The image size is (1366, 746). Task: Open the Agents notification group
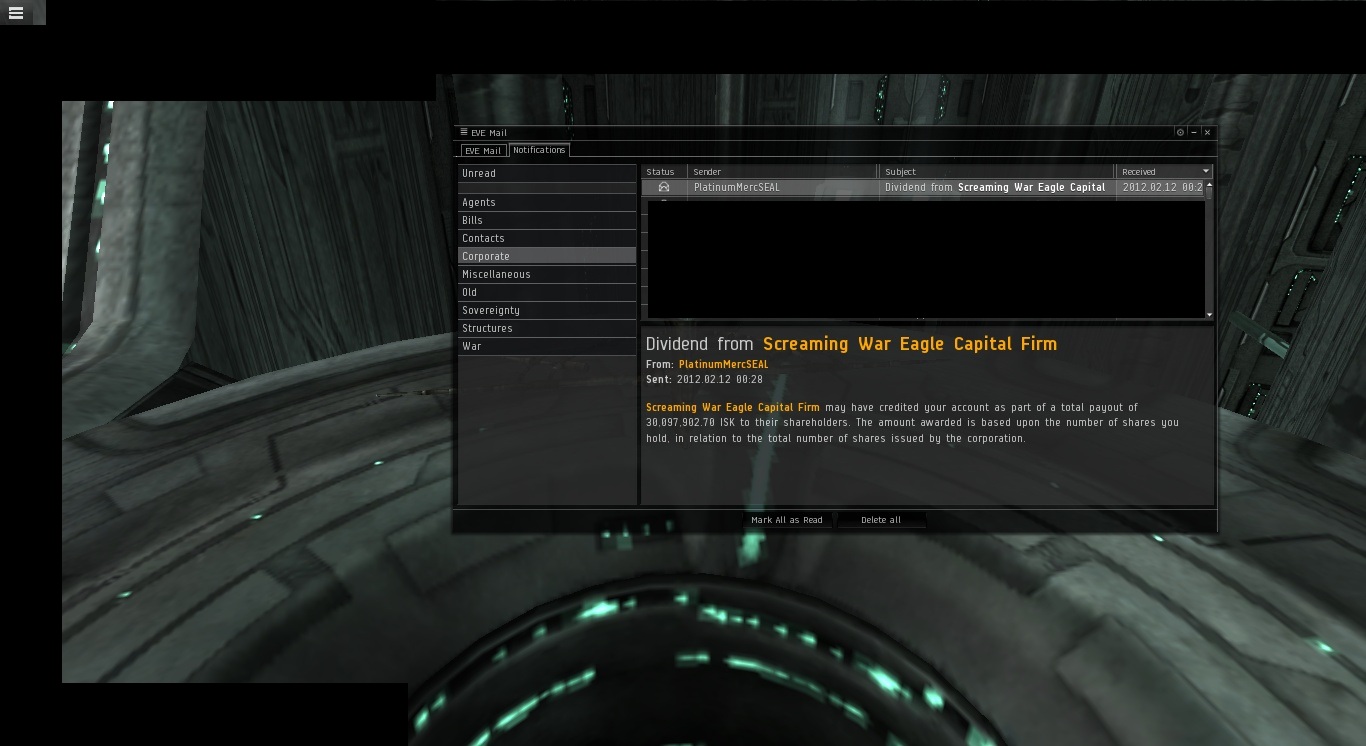pyautogui.click(x=547, y=202)
